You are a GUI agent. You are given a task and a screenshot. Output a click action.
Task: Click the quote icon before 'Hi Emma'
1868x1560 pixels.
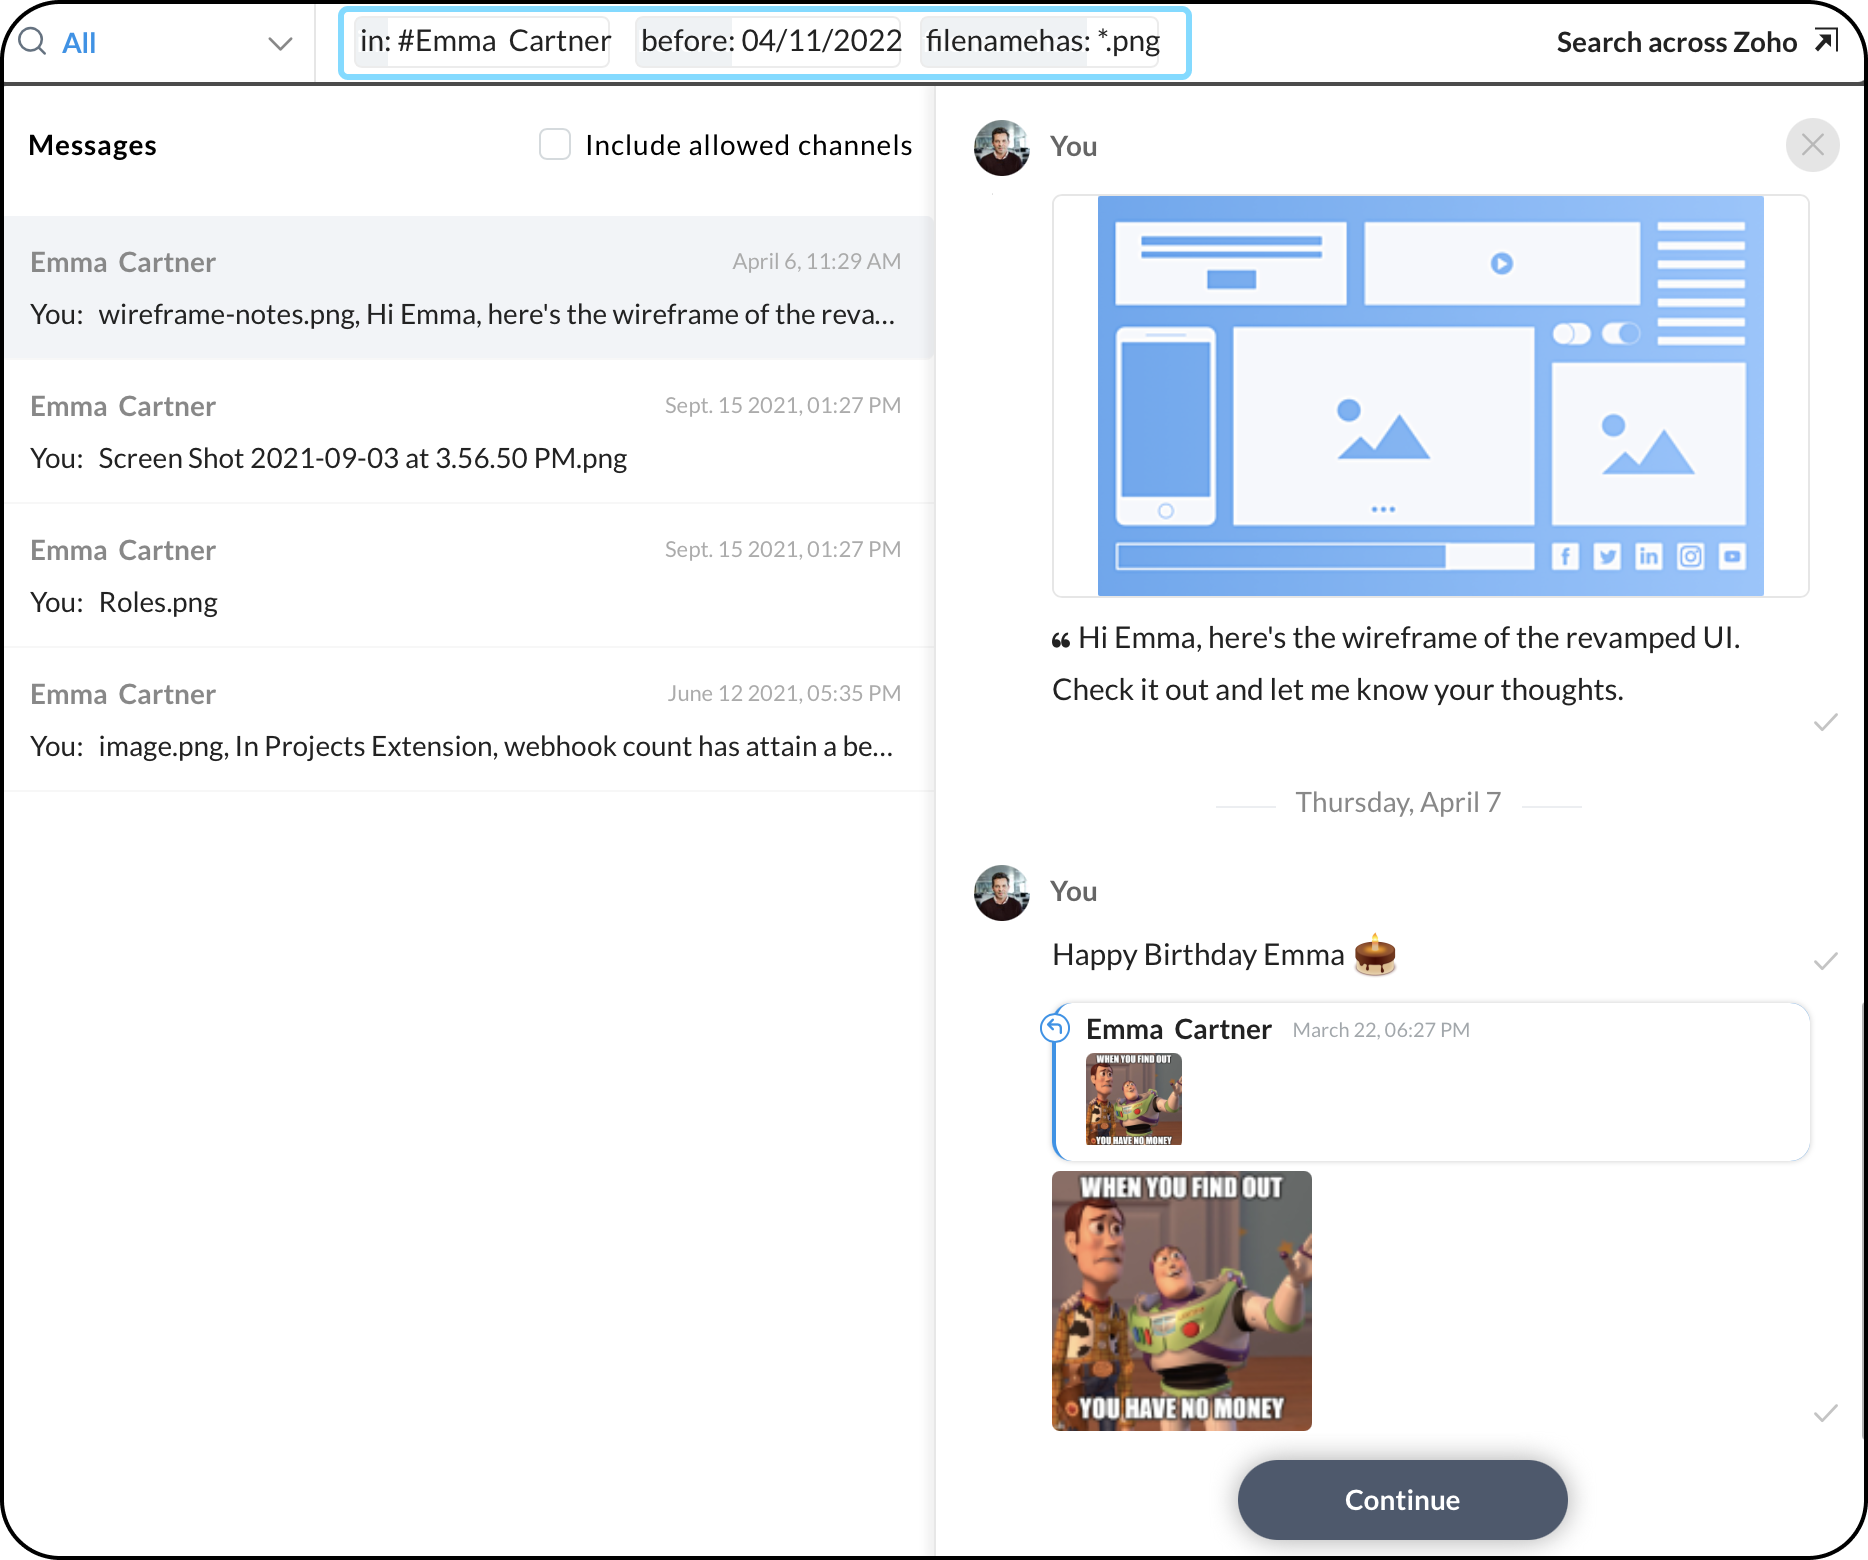point(1061,640)
